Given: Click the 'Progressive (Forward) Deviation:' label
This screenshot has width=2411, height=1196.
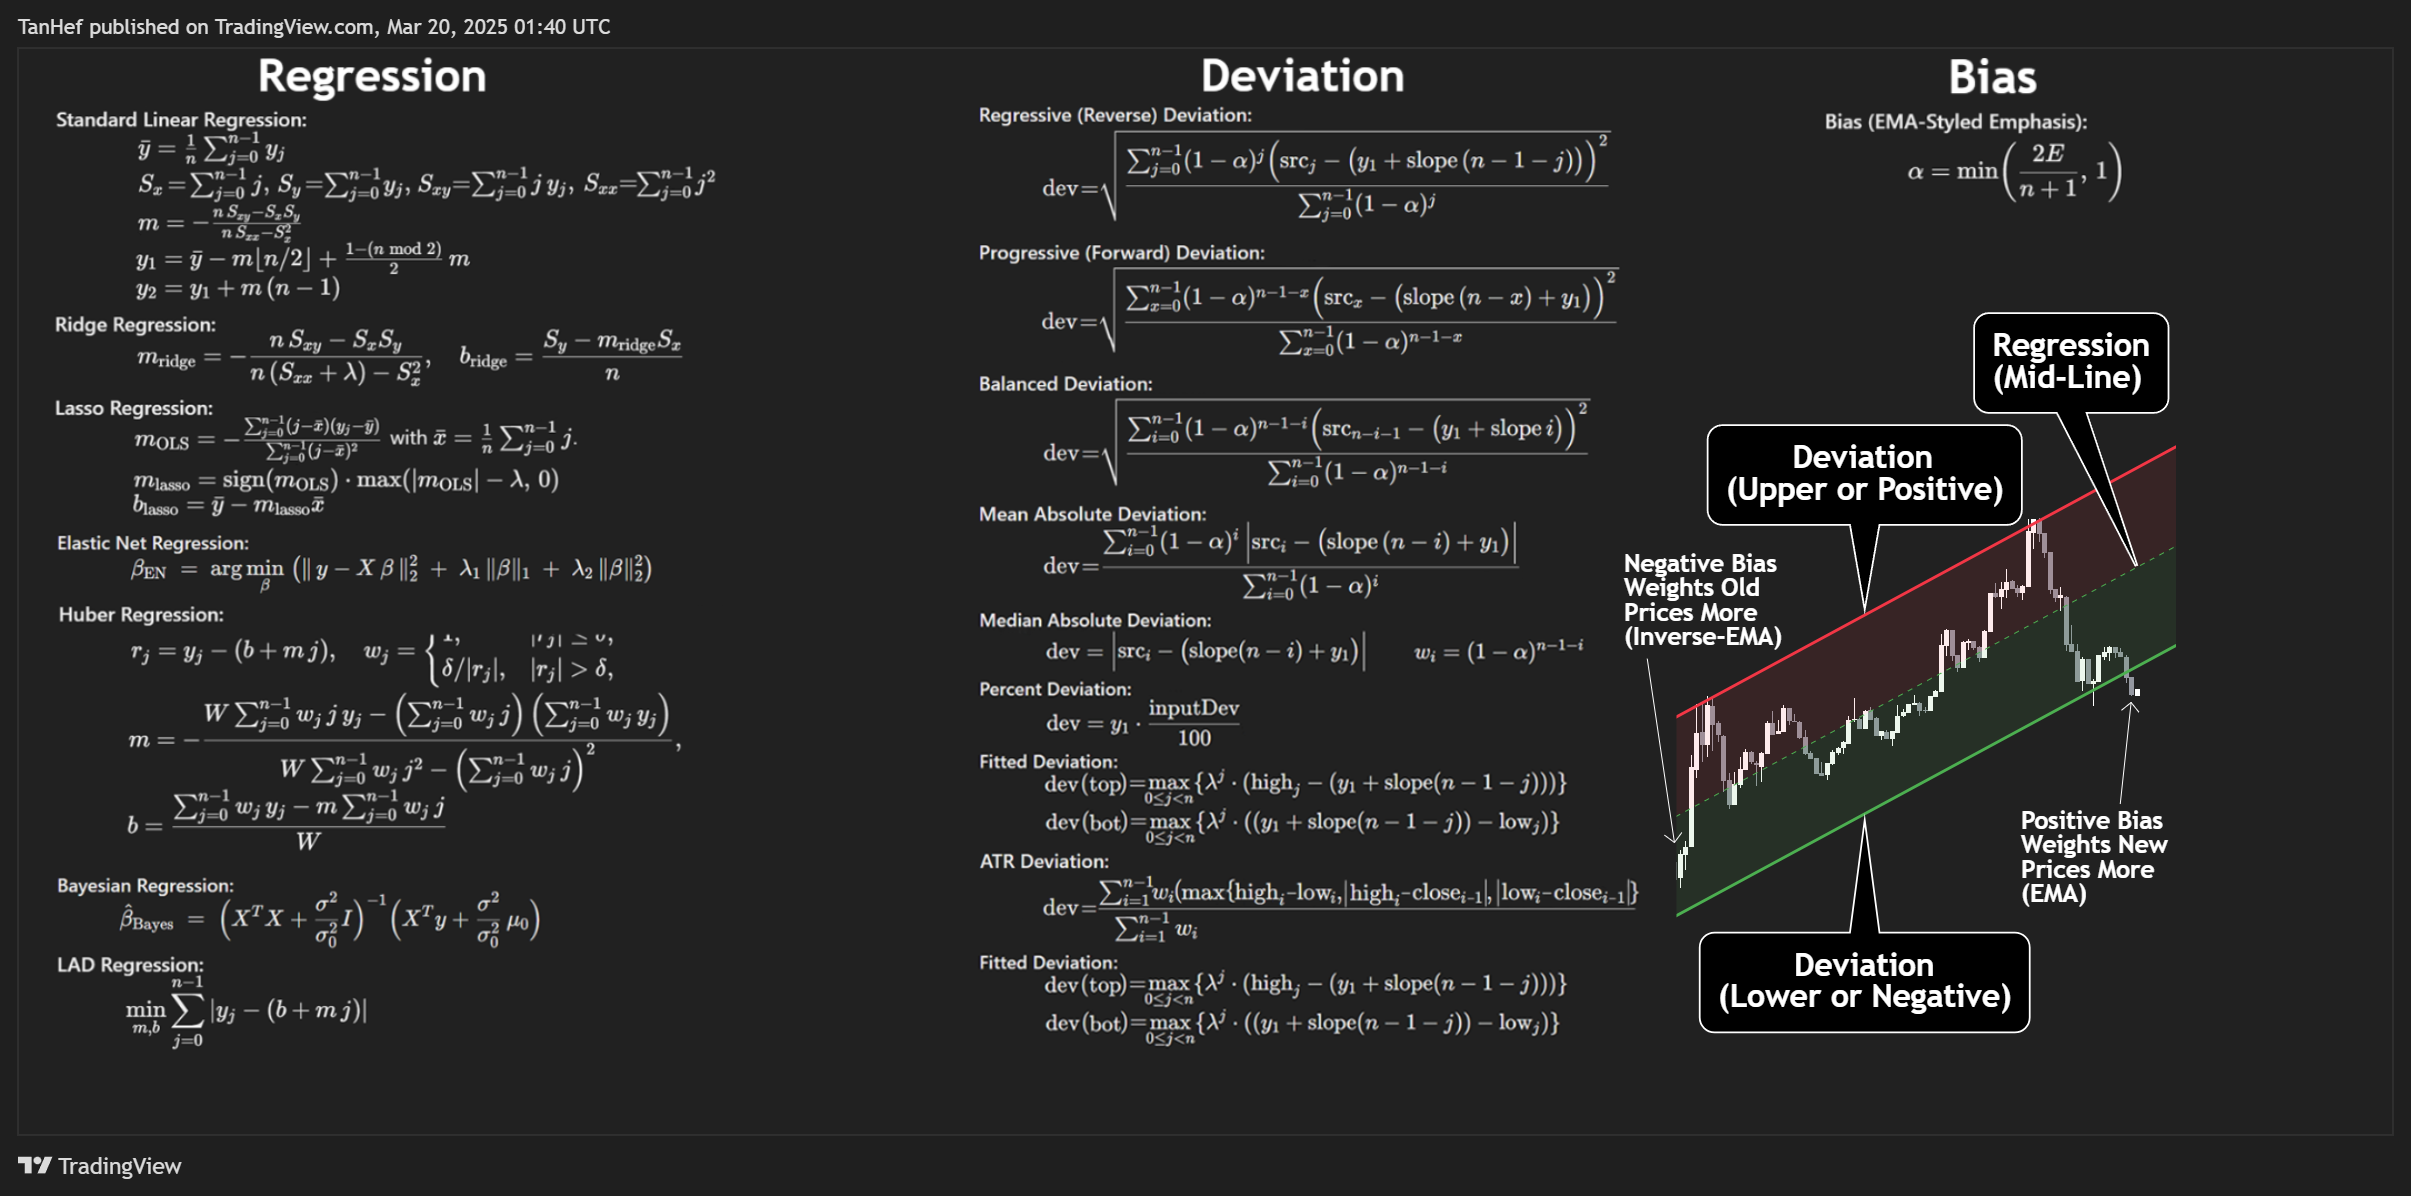Looking at the screenshot, I should 1122,253.
